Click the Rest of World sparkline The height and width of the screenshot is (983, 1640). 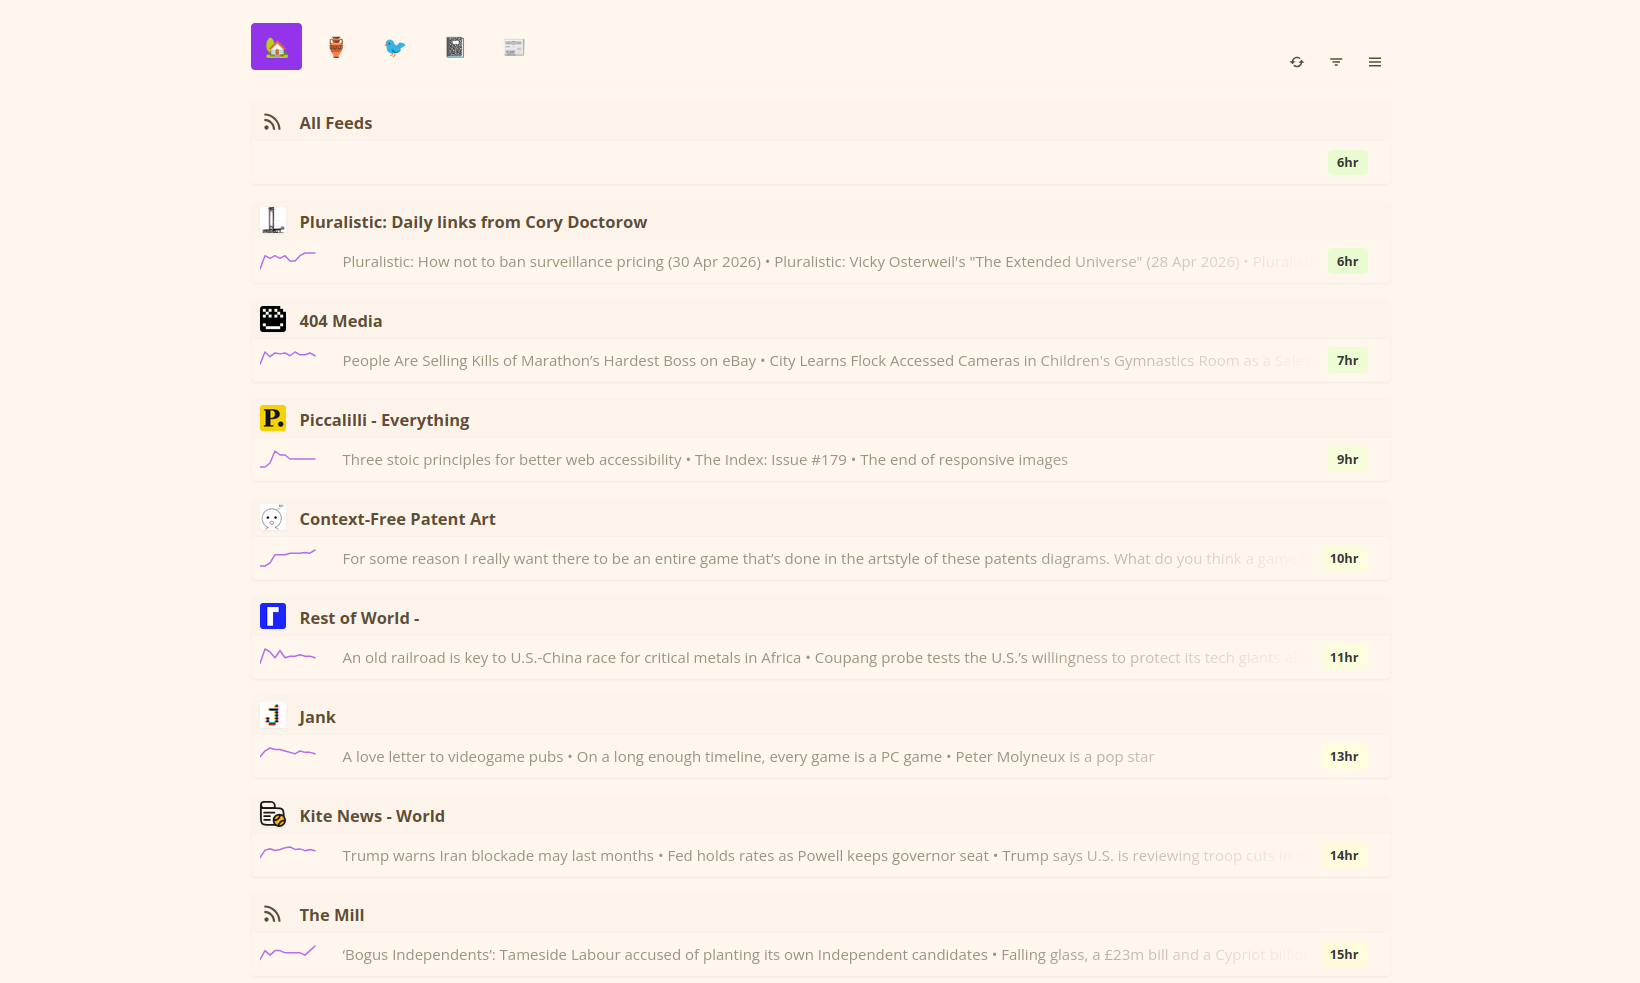(x=288, y=656)
